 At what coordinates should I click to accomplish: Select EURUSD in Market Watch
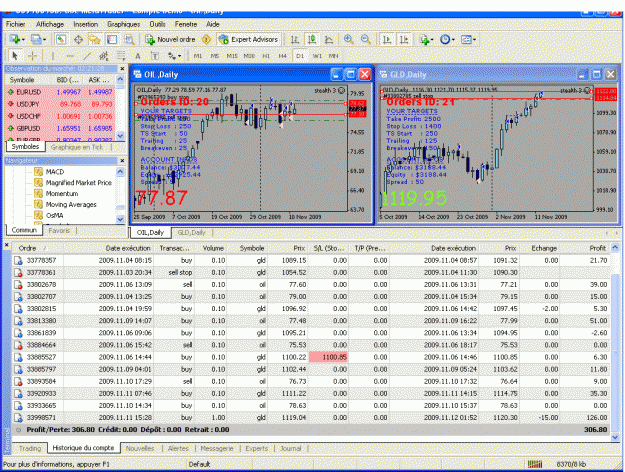60,92
